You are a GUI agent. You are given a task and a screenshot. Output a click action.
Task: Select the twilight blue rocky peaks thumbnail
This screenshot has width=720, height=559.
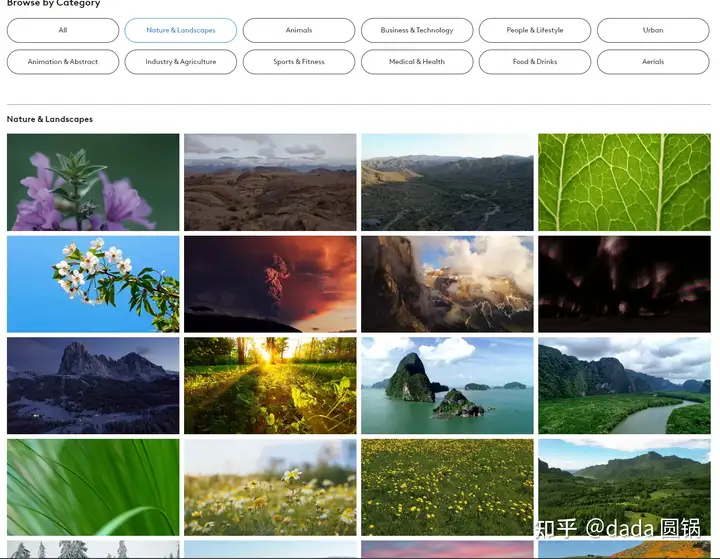click(x=93, y=386)
